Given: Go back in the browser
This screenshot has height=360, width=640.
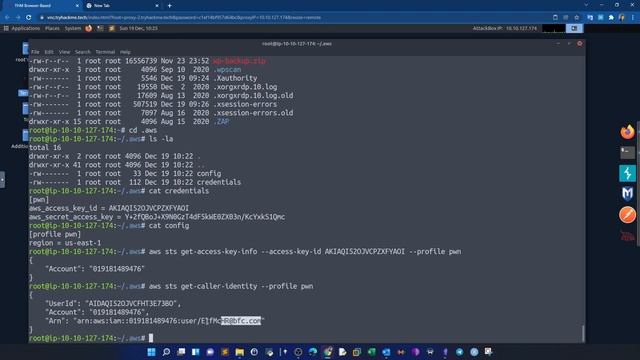Looking at the screenshot, I should pyautogui.click(x=7, y=18).
